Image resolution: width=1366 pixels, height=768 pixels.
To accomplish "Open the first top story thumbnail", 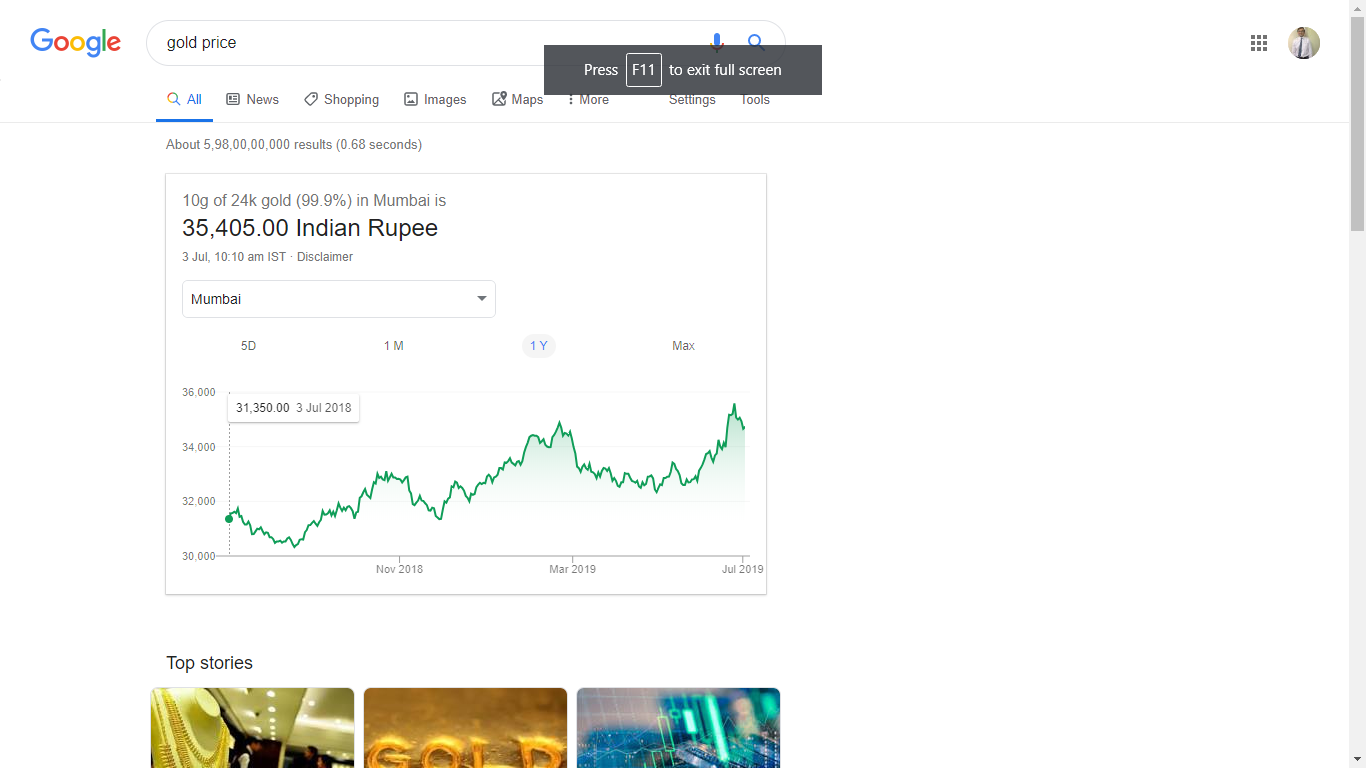I will pos(252,728).
